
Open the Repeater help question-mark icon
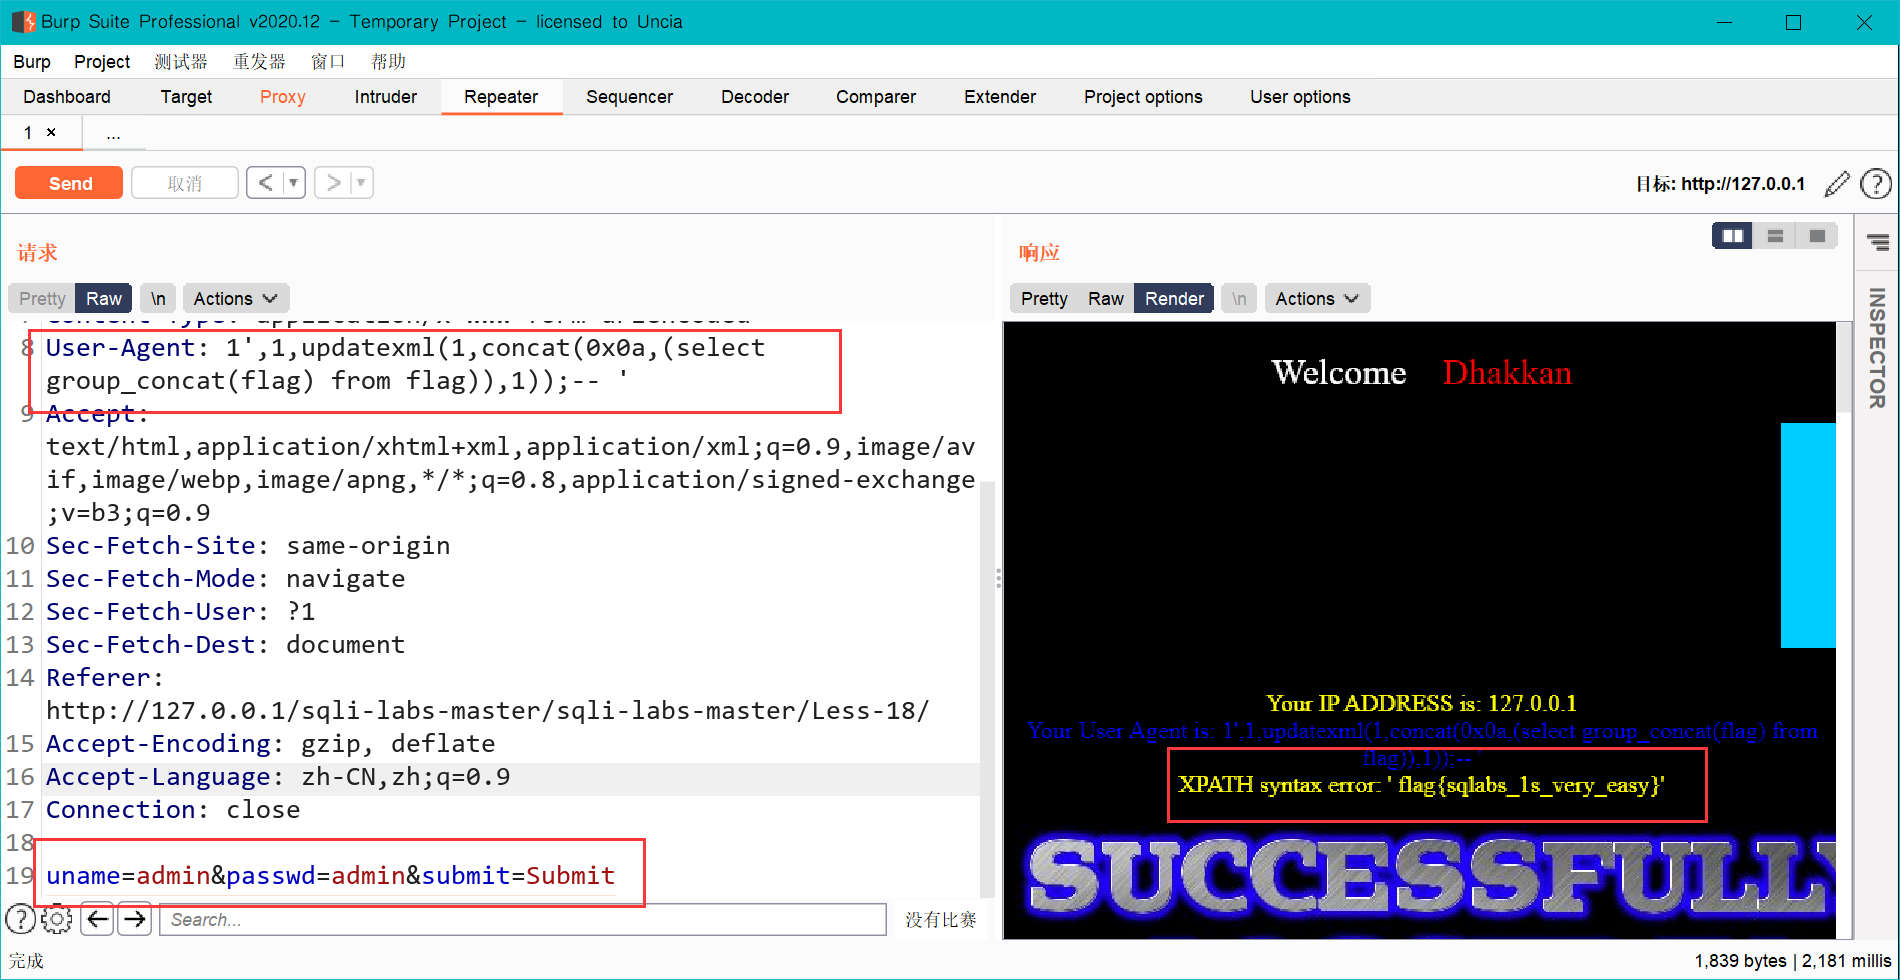1876,184
